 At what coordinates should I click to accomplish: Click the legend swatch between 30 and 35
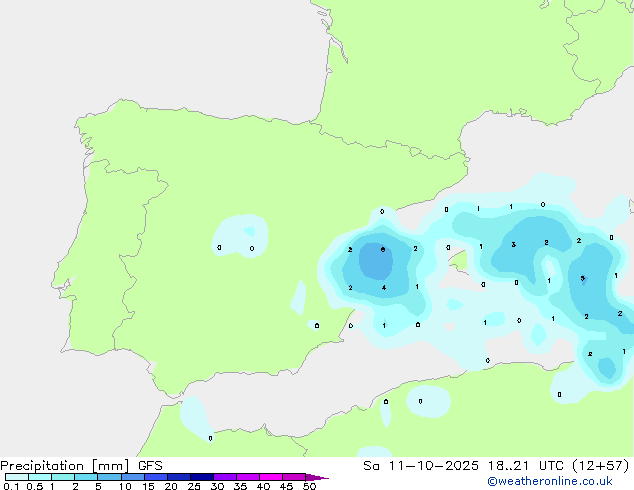(225, 477)
